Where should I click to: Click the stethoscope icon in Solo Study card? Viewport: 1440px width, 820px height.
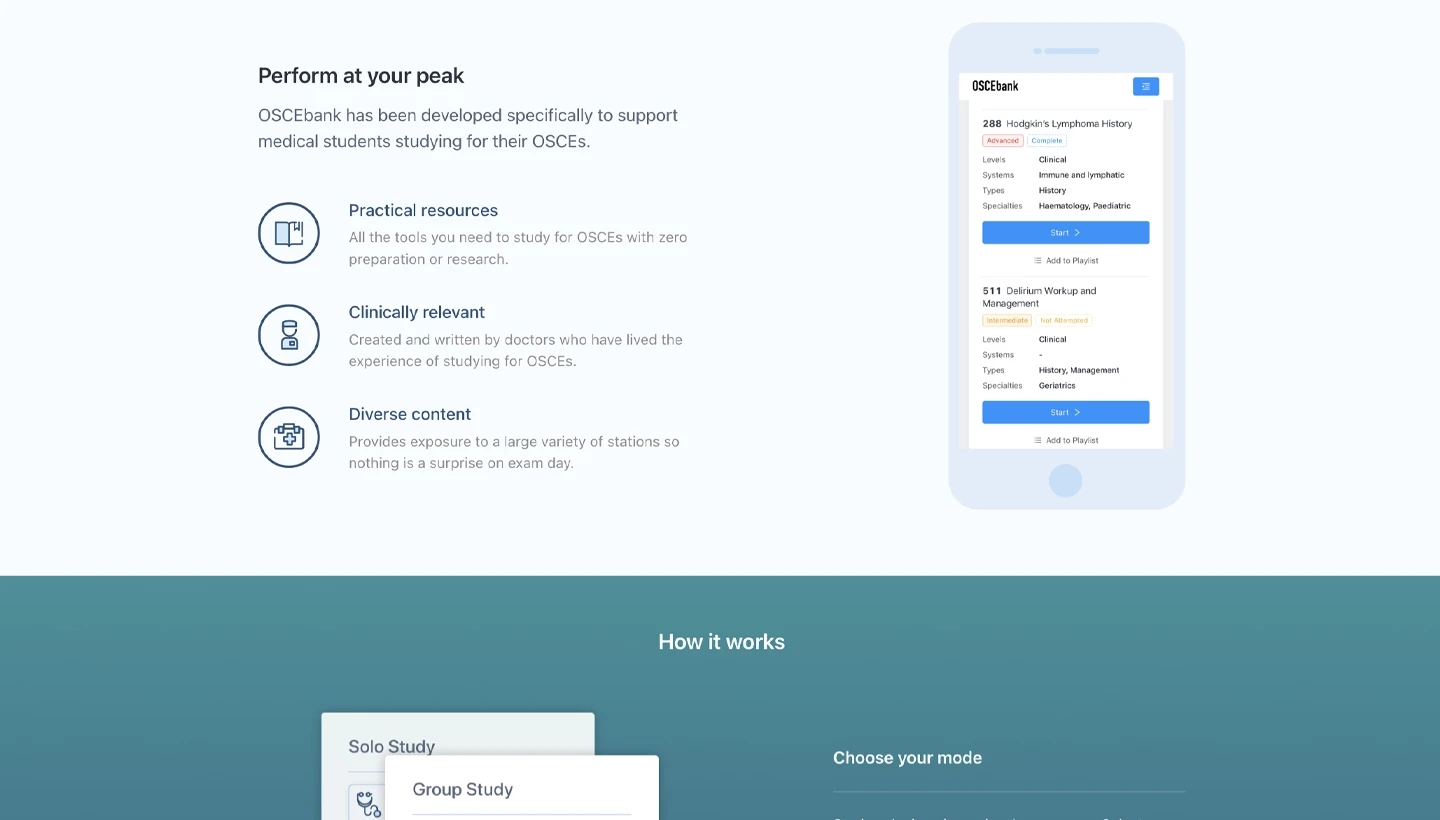pyautogui.click(x=367, y=803)
